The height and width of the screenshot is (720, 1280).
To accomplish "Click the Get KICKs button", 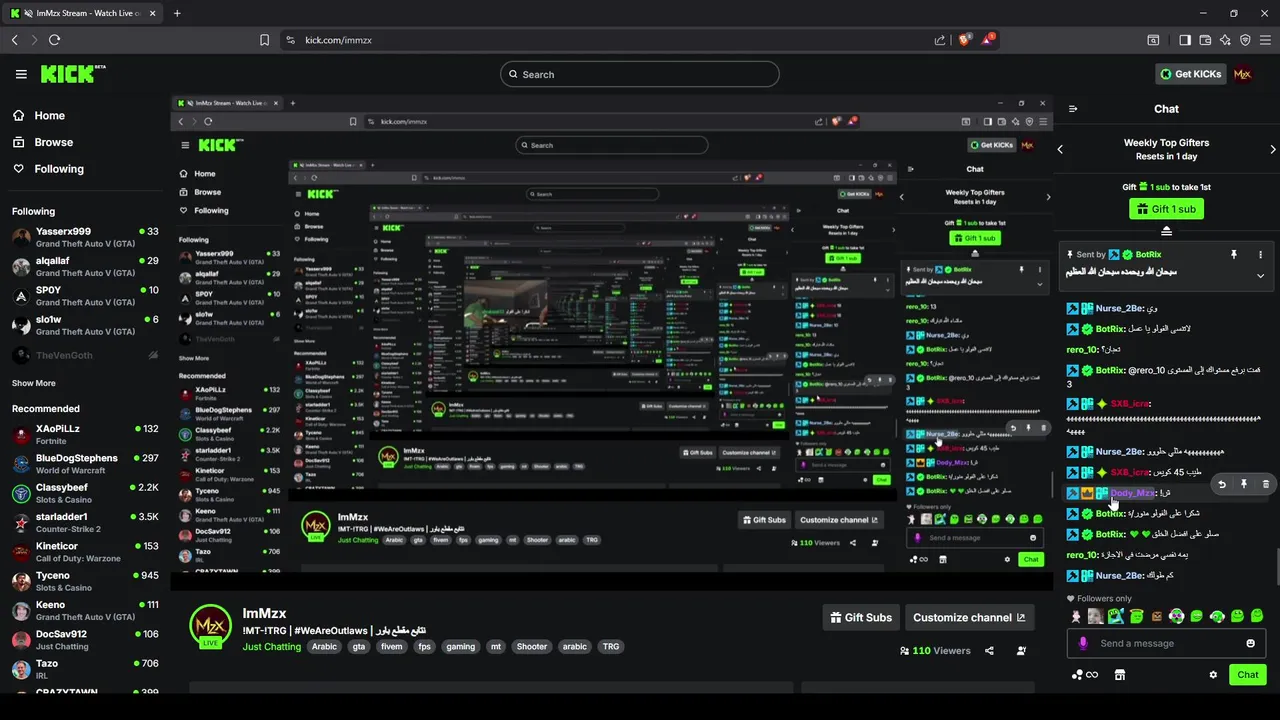I will (x=1189, y=74).
